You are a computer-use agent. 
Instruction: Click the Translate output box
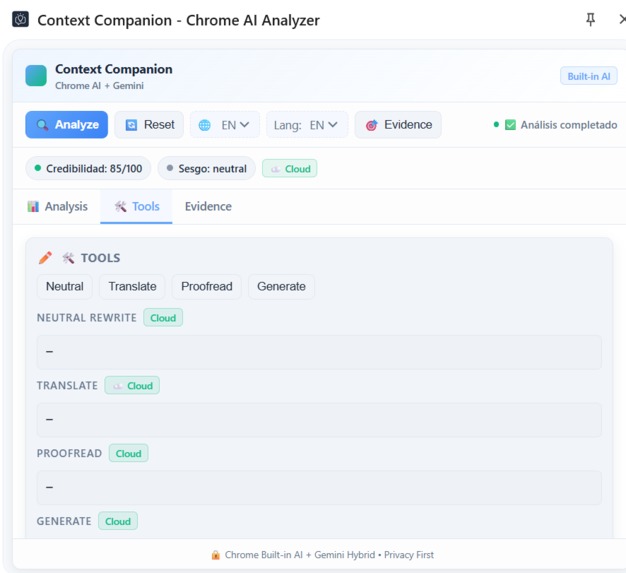pyautogui.click(x=319, y=420)
